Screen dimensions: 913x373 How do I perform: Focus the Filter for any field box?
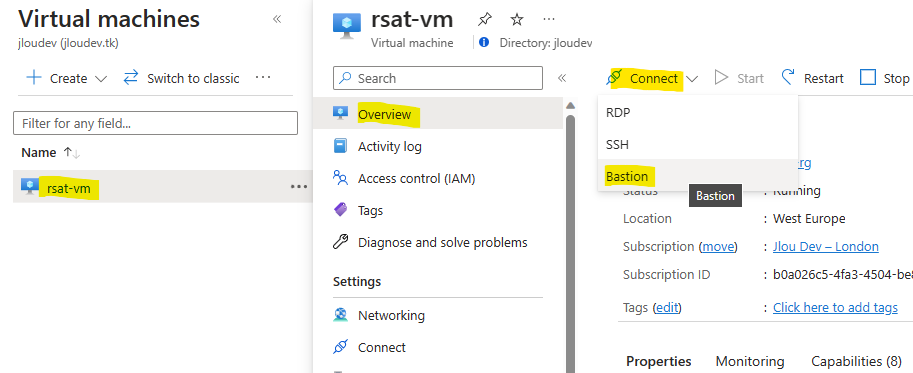[x=155, y=123]
